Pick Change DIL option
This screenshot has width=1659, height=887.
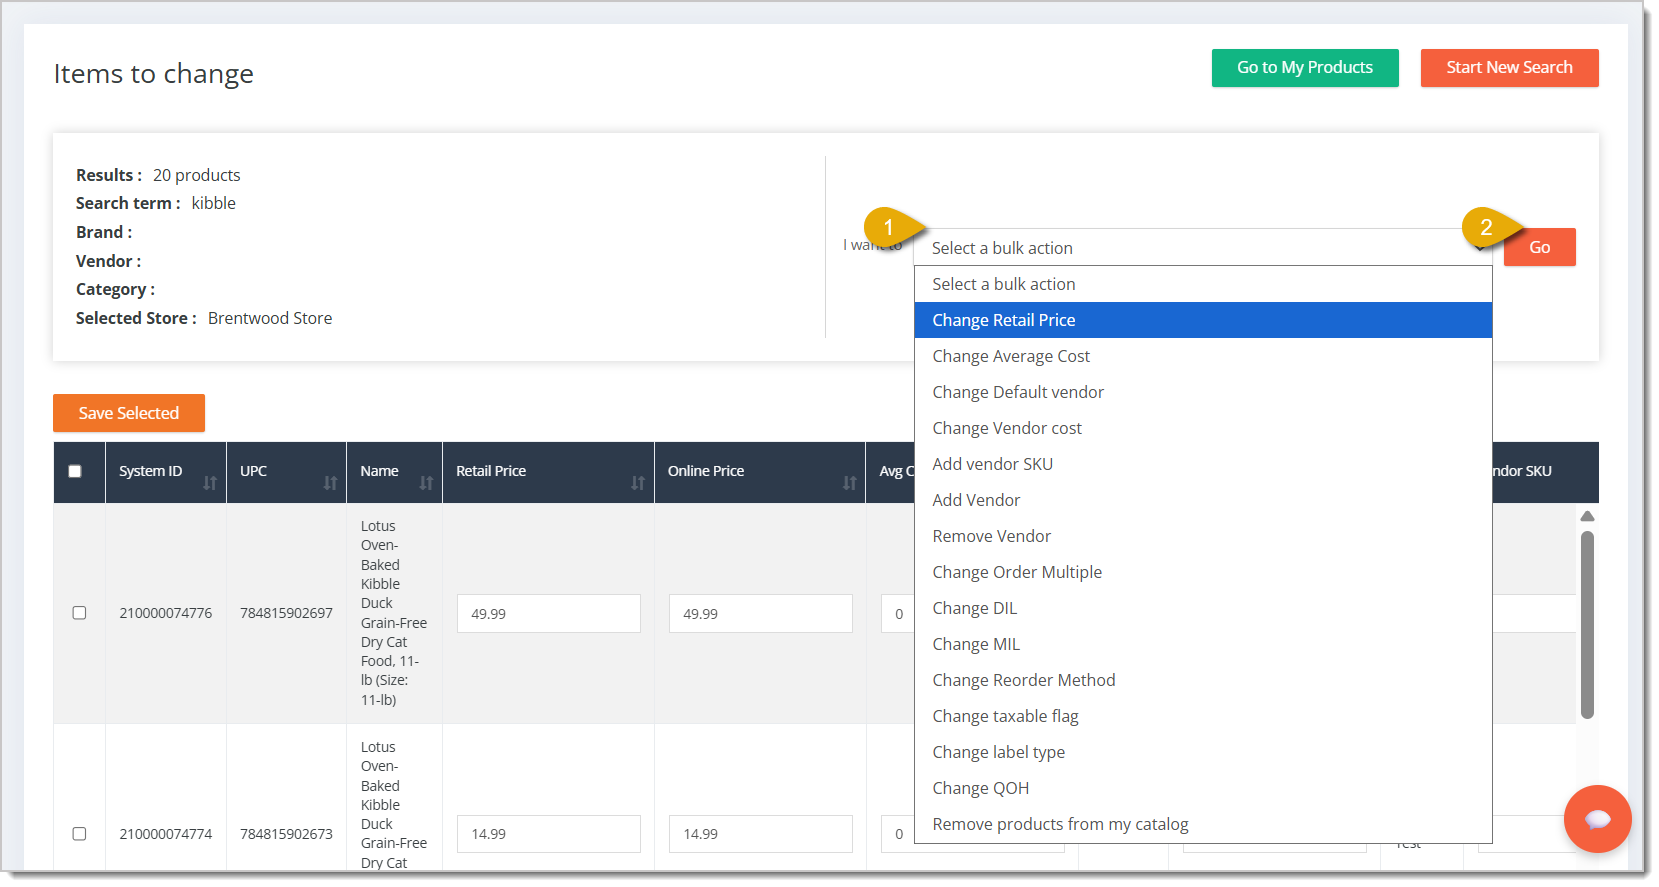click(x=1203, y=608)
